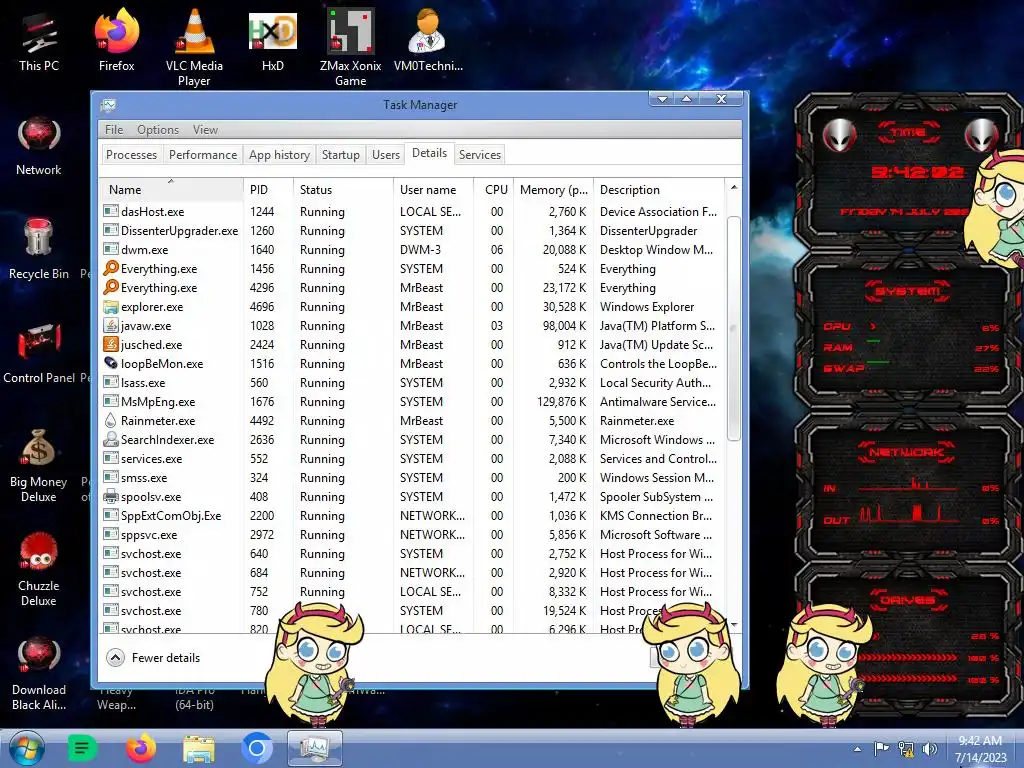Select the services.exe process
The image size is (1024, 768).
tap(412, 458)
